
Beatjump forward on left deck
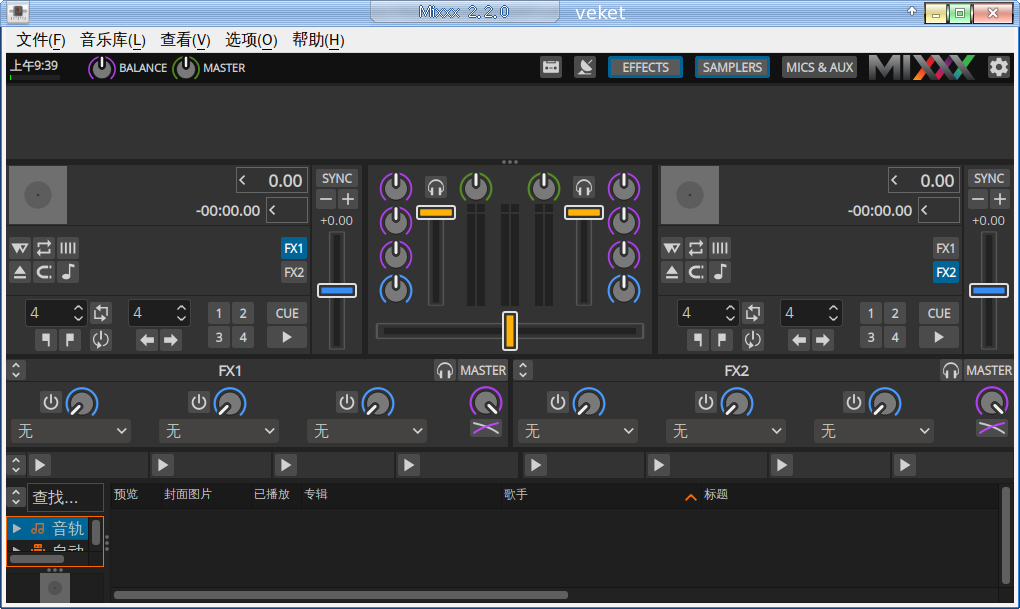tap(171, 339)
